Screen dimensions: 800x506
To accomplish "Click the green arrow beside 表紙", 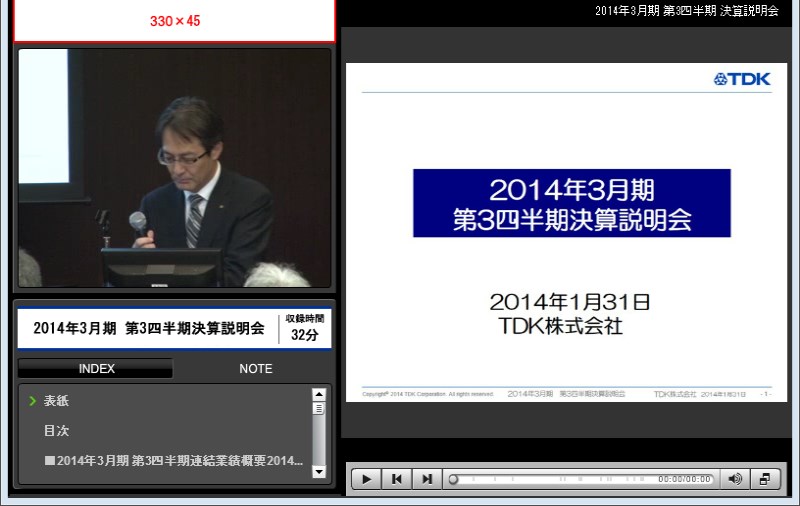I will 33,401.
